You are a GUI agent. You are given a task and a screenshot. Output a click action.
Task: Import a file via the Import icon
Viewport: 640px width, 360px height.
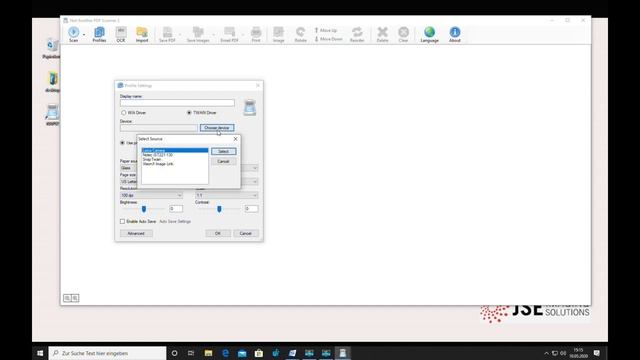click(142, 34)
